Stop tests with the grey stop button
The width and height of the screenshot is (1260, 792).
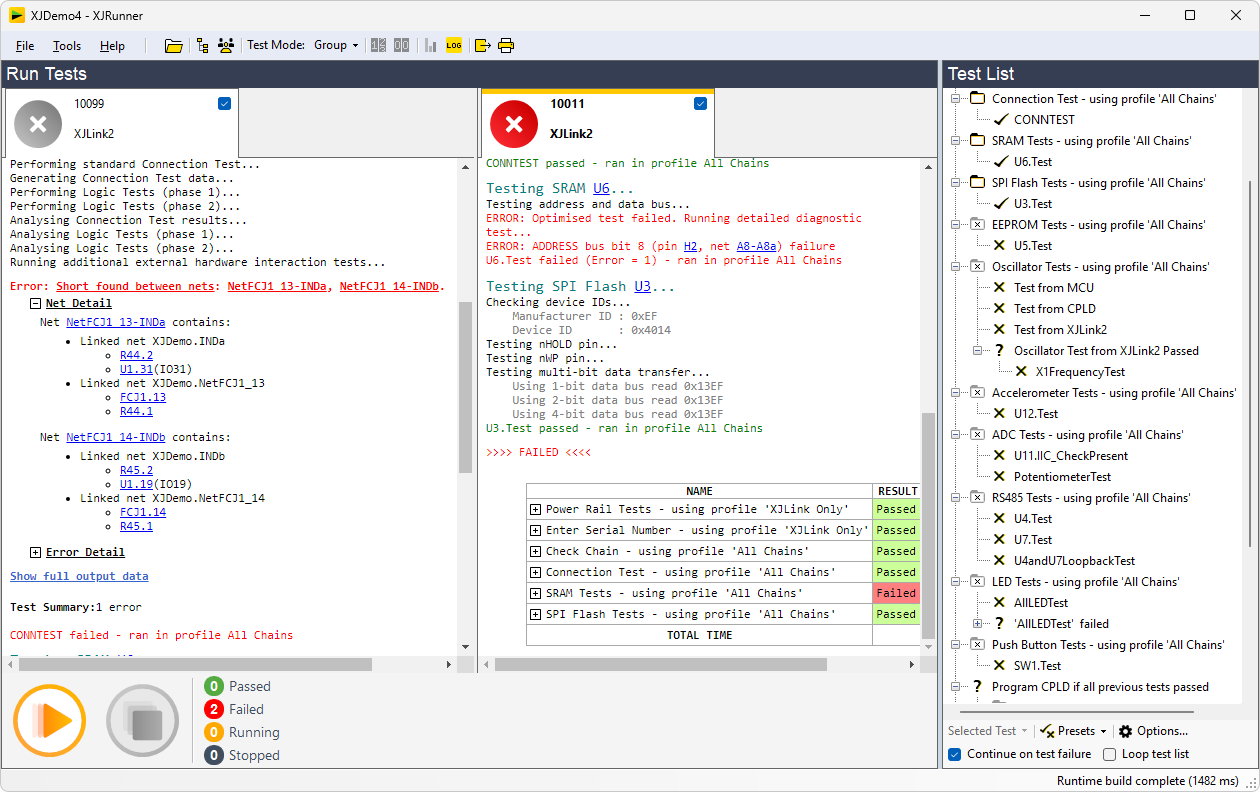coord(143,720)
